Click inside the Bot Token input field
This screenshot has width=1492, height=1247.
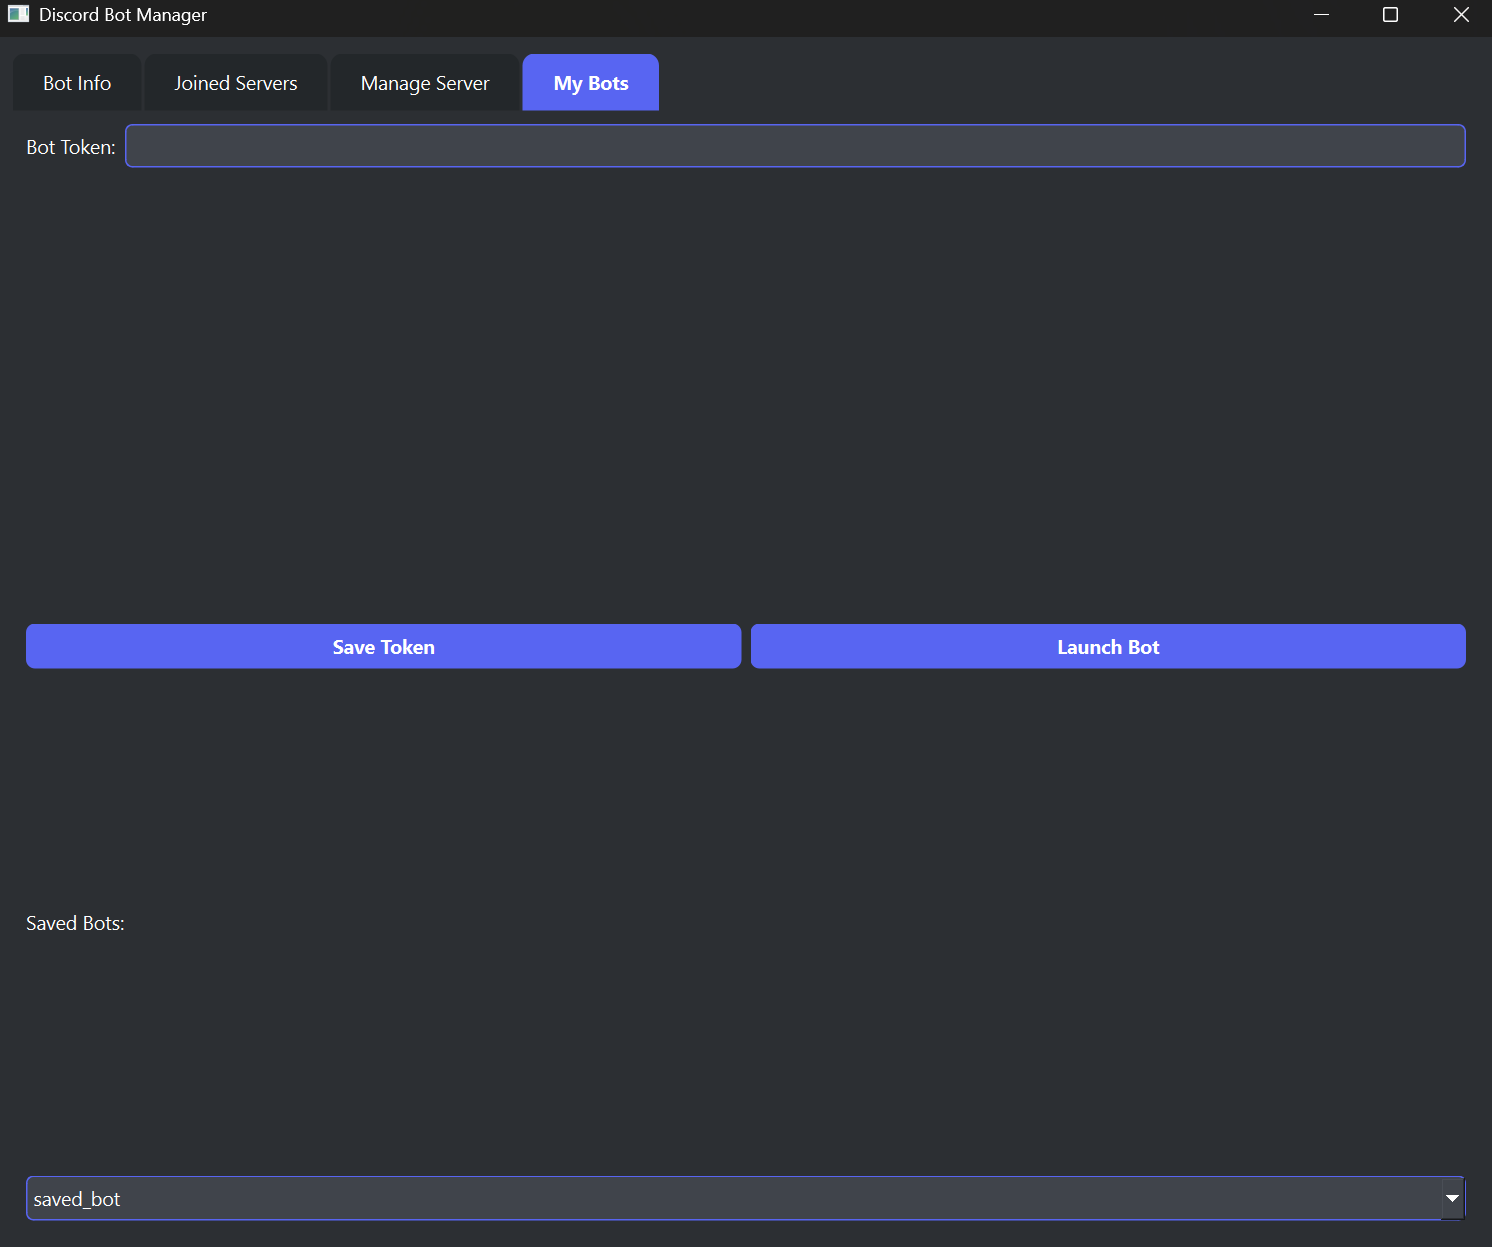(x=795, y=146)
